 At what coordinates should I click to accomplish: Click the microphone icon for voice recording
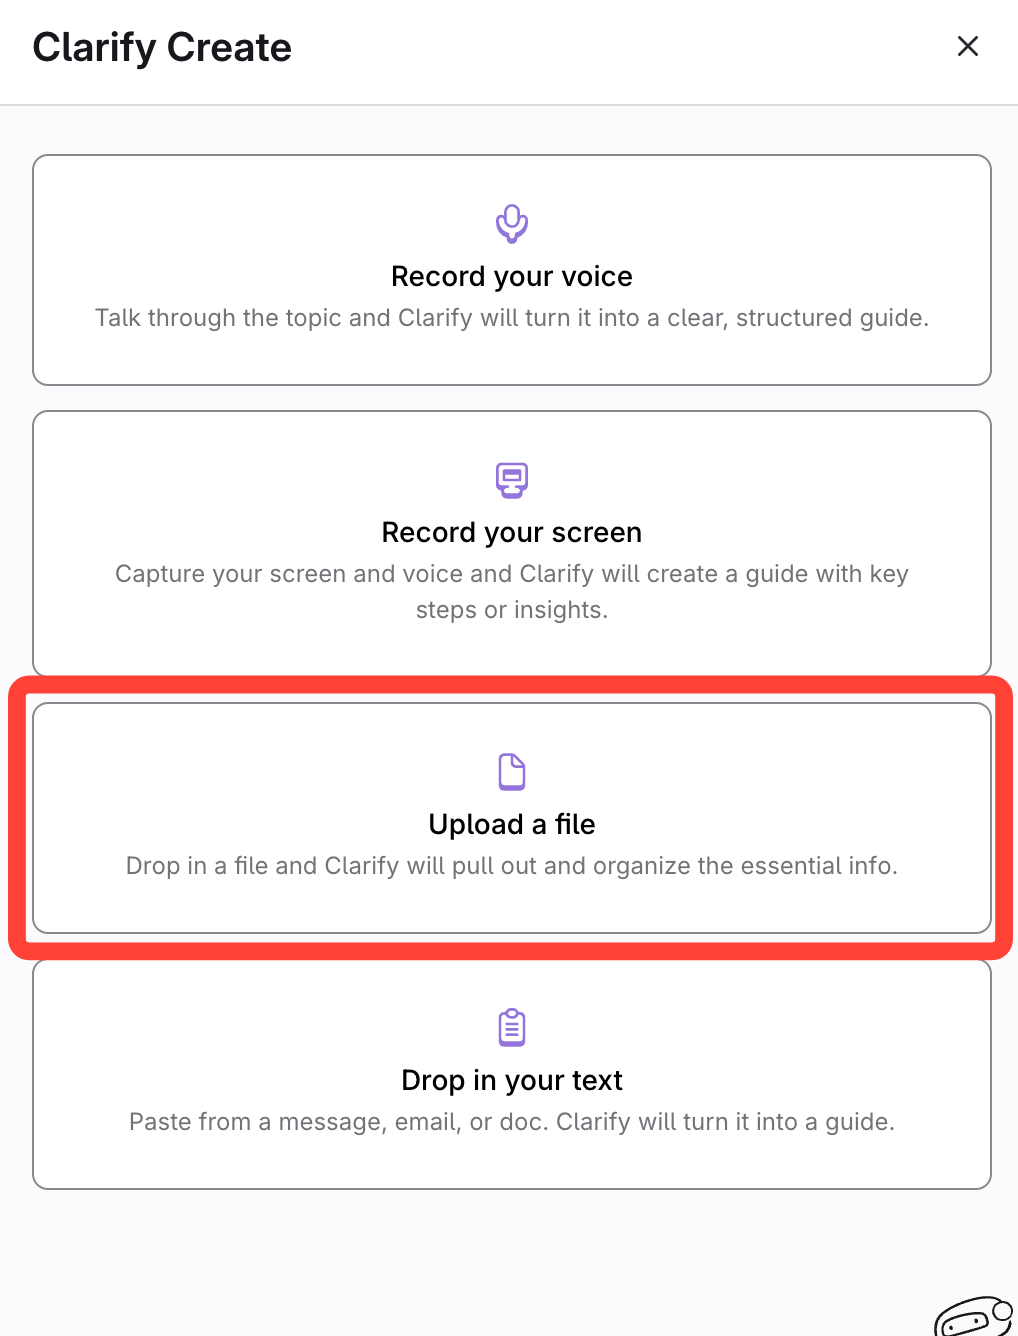pyautogui.click(x=512, y=223)
